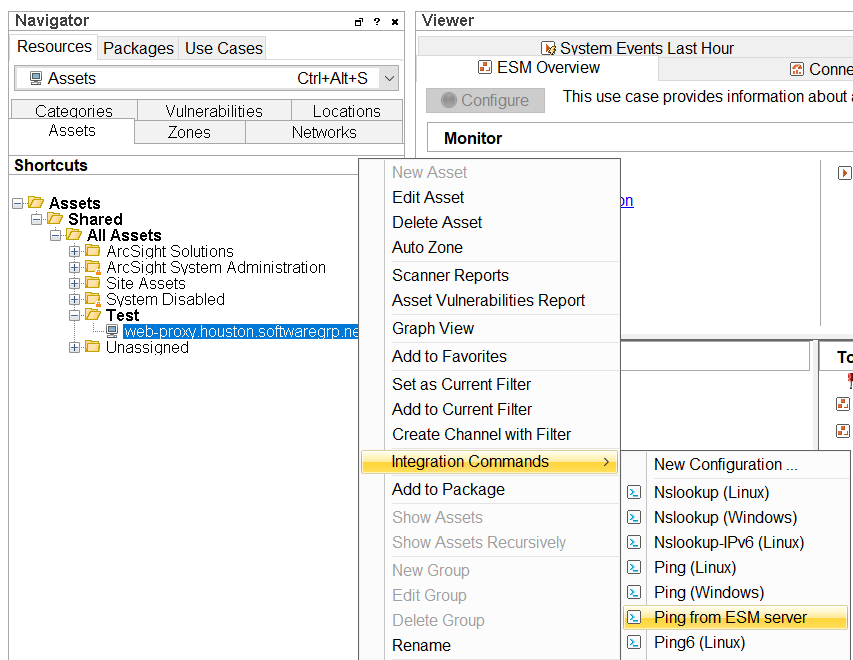Select the web-proxy.houston asset icon
This screenshot has height=660, width=853.
coord(111,331)
